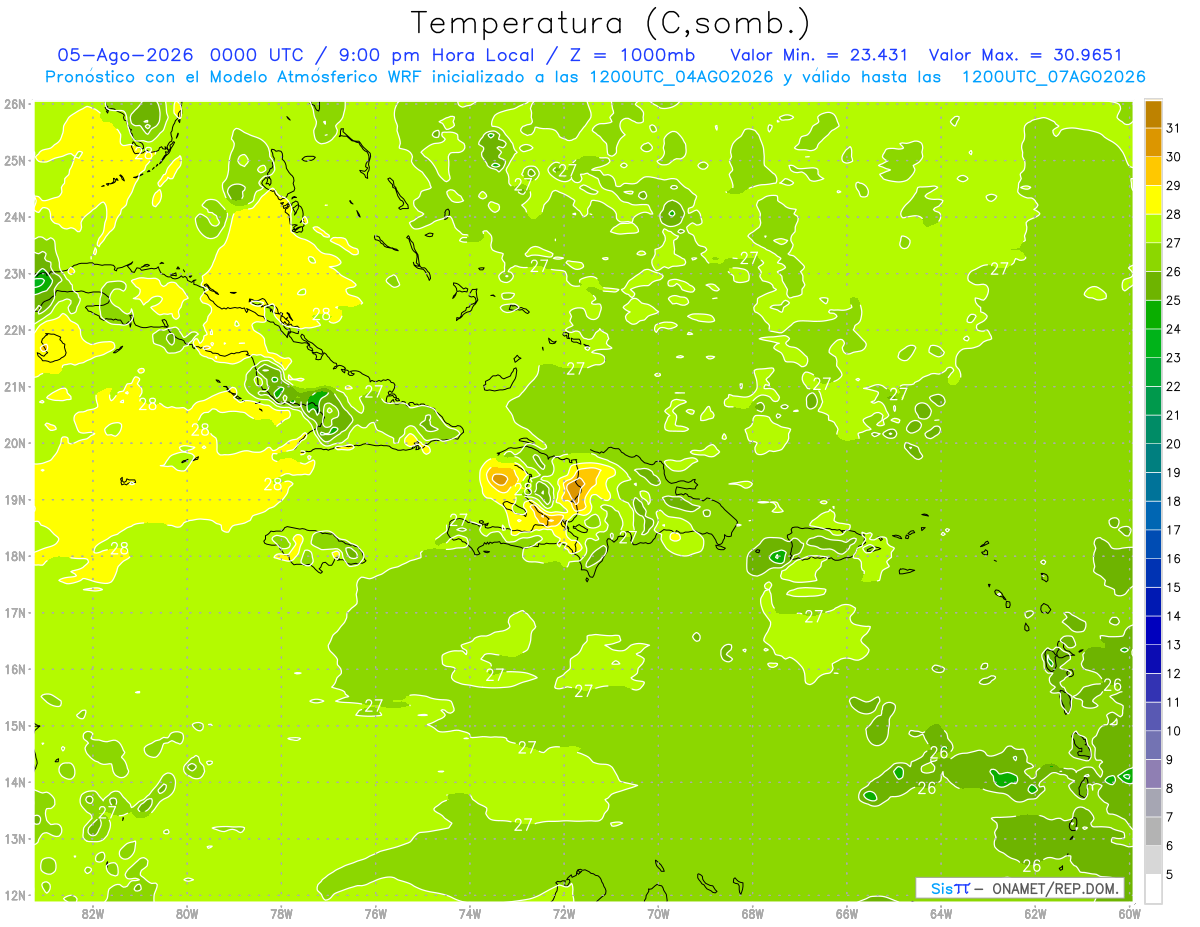The width and height of the screenshot is (1200, 927).
Task: Select the '1200UTC_04AGO2026' initialization time
Action: click(681, 77)
